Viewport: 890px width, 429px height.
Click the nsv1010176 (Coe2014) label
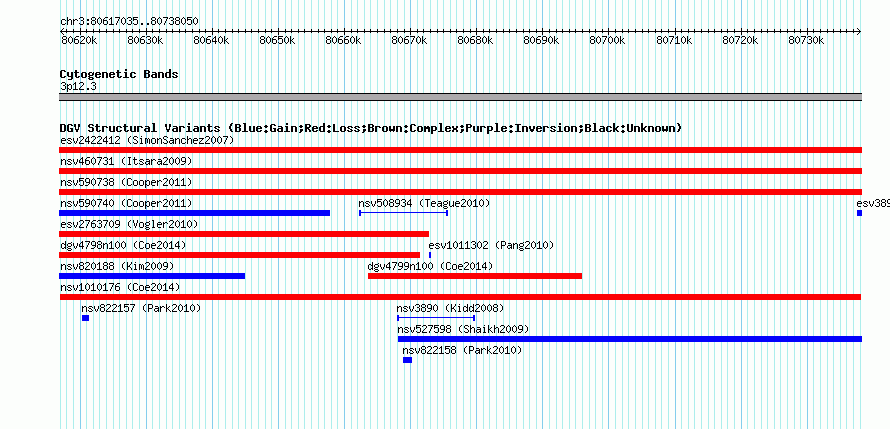[120, 287]
